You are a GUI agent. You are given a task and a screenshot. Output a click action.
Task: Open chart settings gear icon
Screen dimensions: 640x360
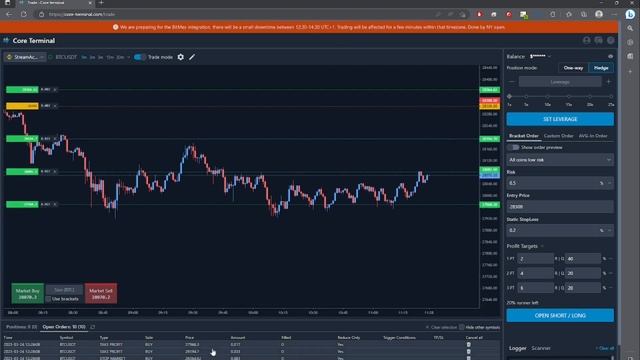coord(181,57)
